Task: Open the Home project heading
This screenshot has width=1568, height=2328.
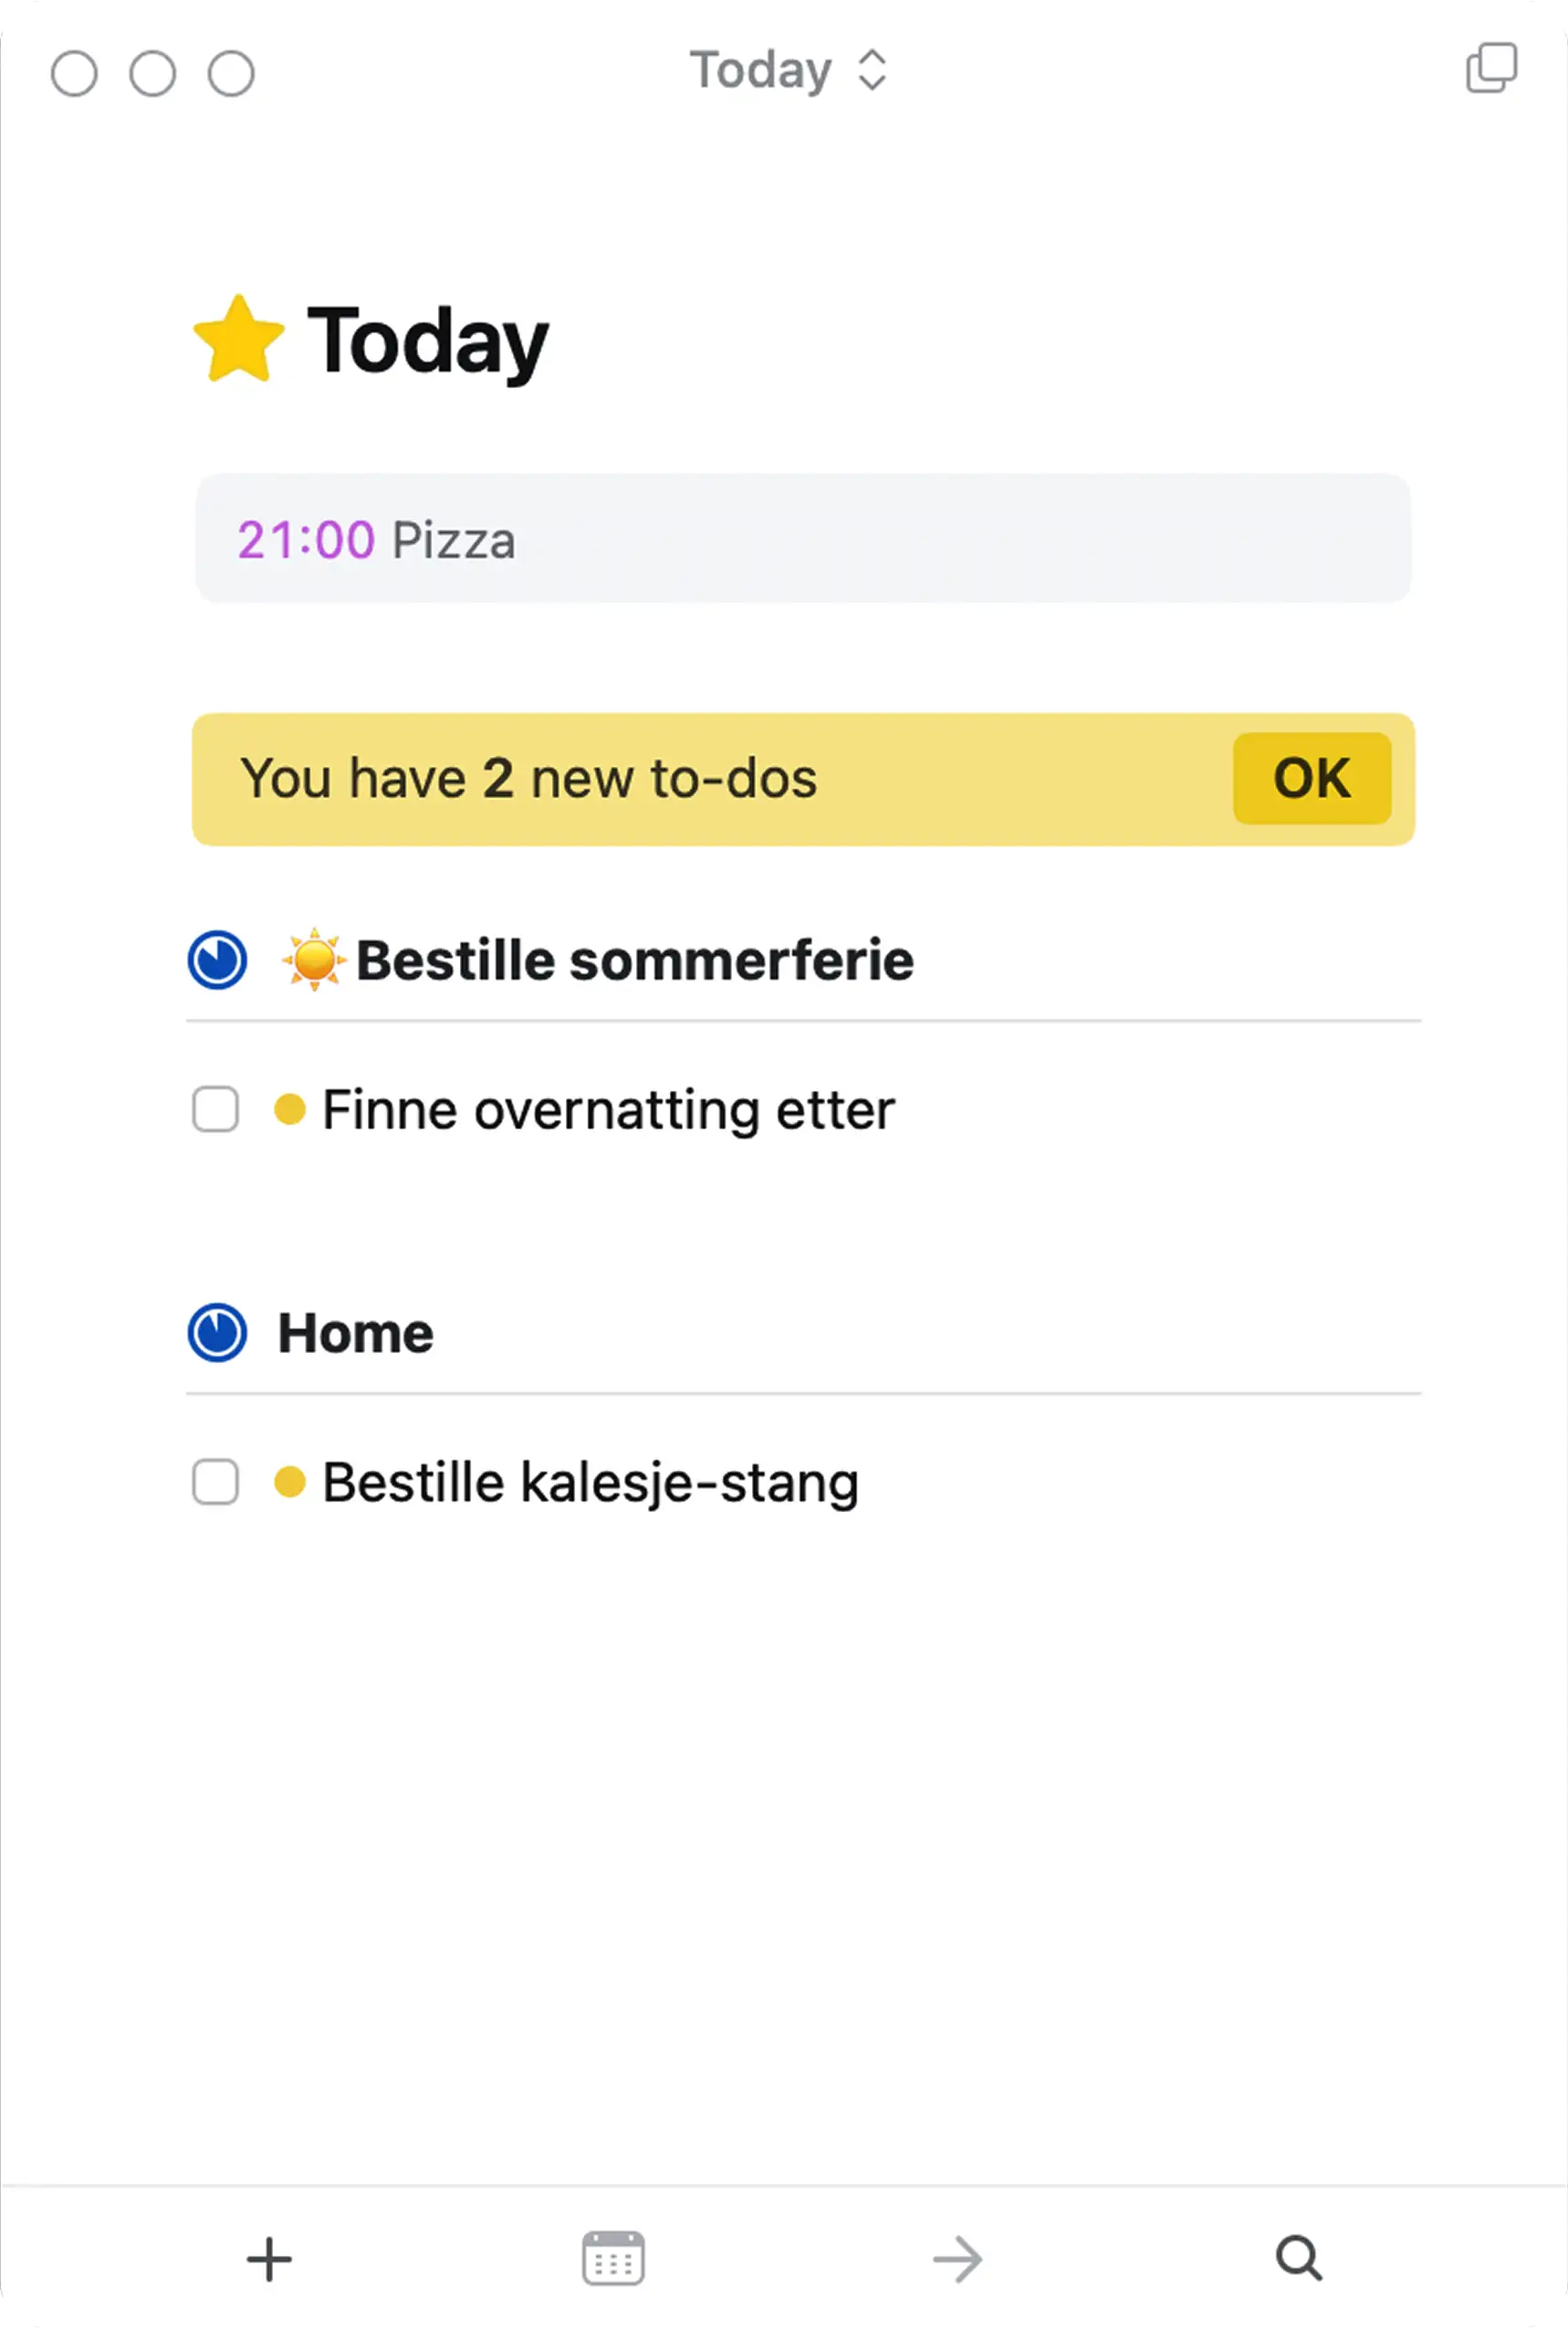Action: click(355, 1333)
